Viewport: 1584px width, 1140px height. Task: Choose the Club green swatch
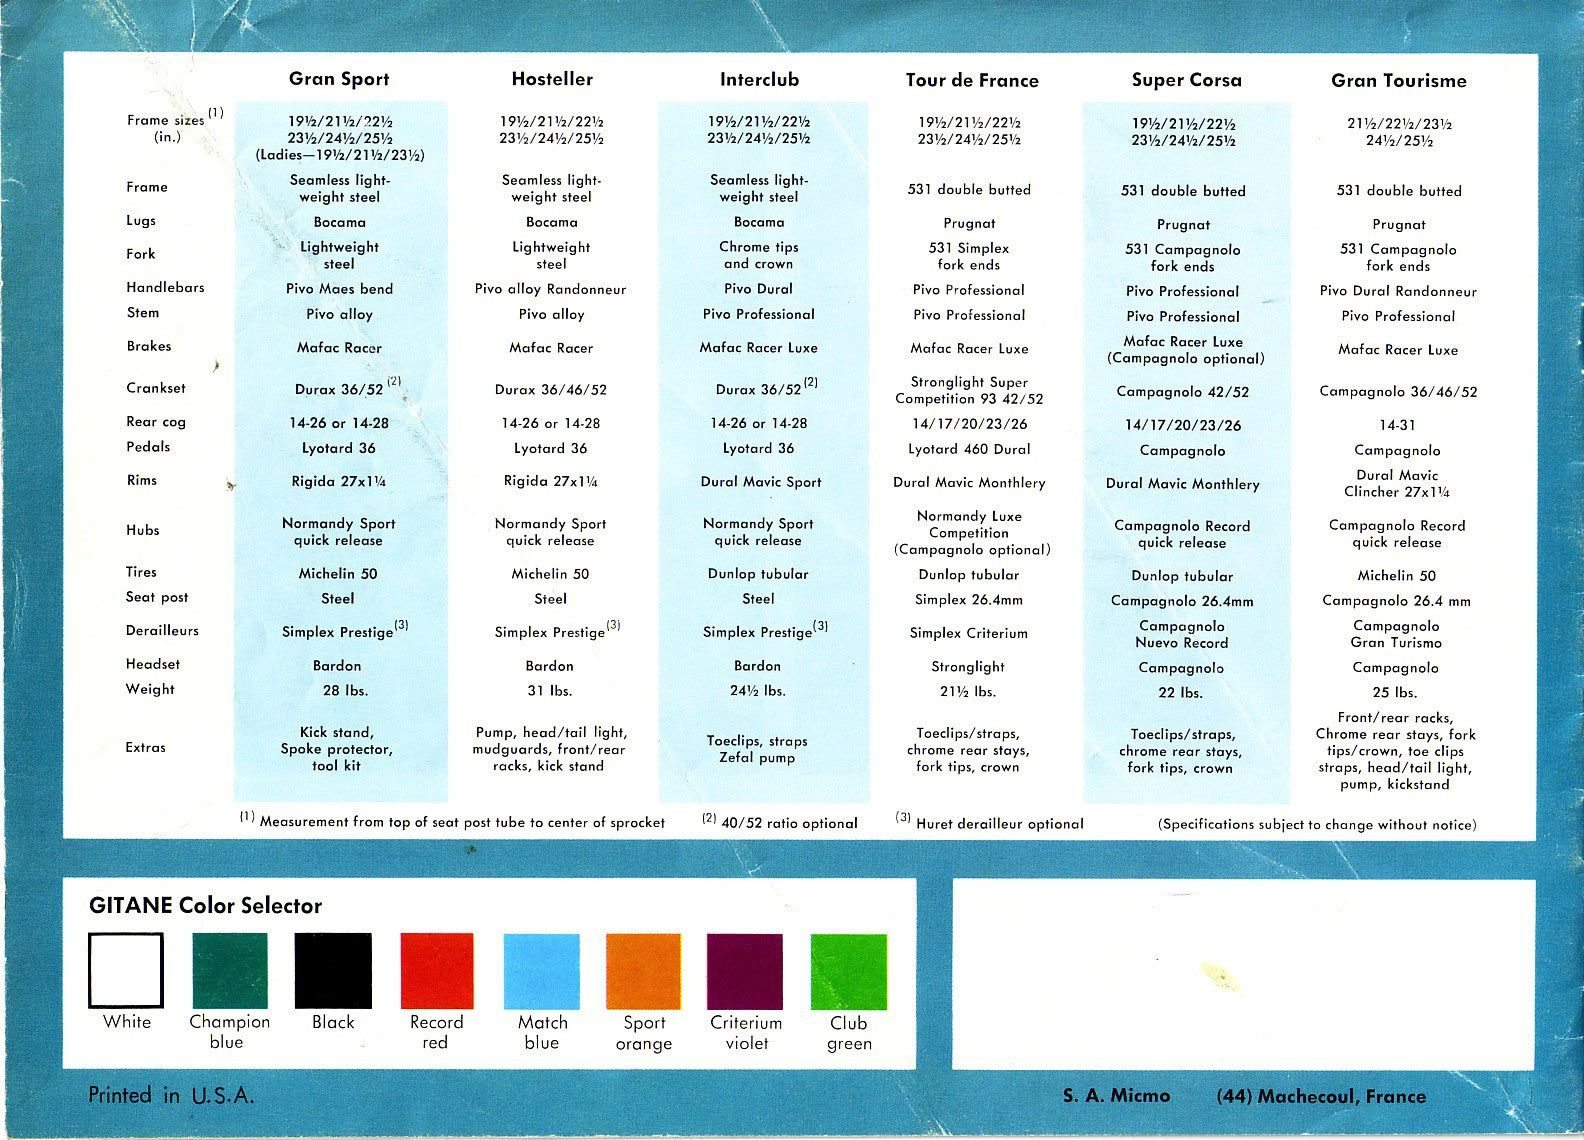[x=849, y=971]
